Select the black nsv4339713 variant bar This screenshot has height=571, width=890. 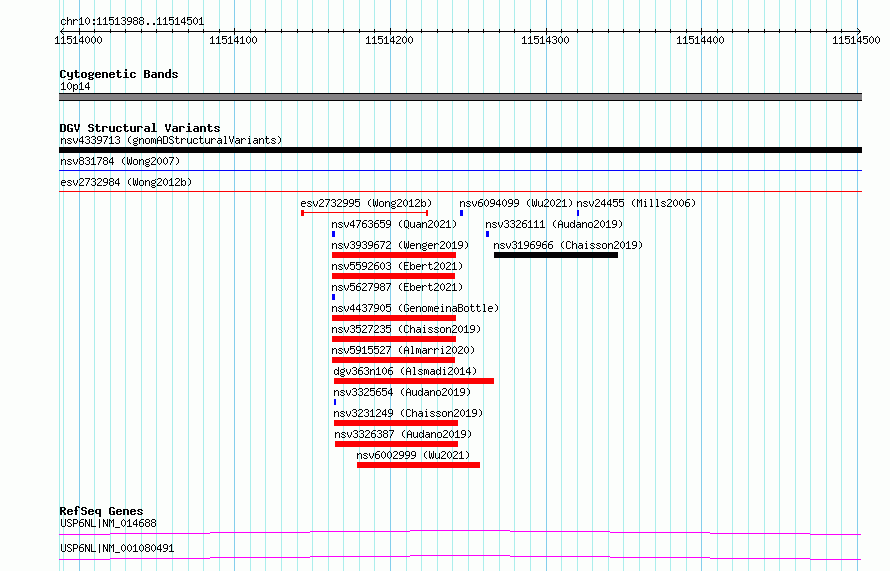[x=460, y=150]
